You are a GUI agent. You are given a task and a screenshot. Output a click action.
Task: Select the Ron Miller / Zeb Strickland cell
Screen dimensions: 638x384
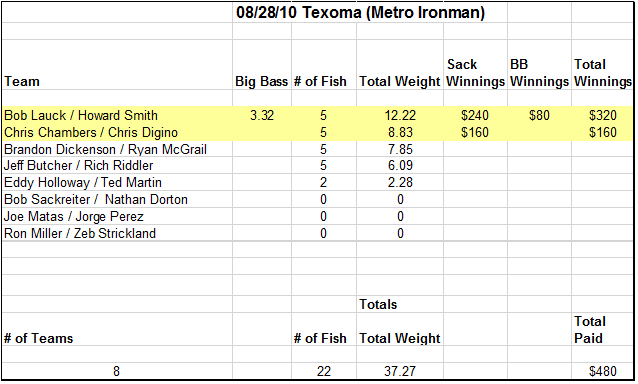[x=117, y=233]
